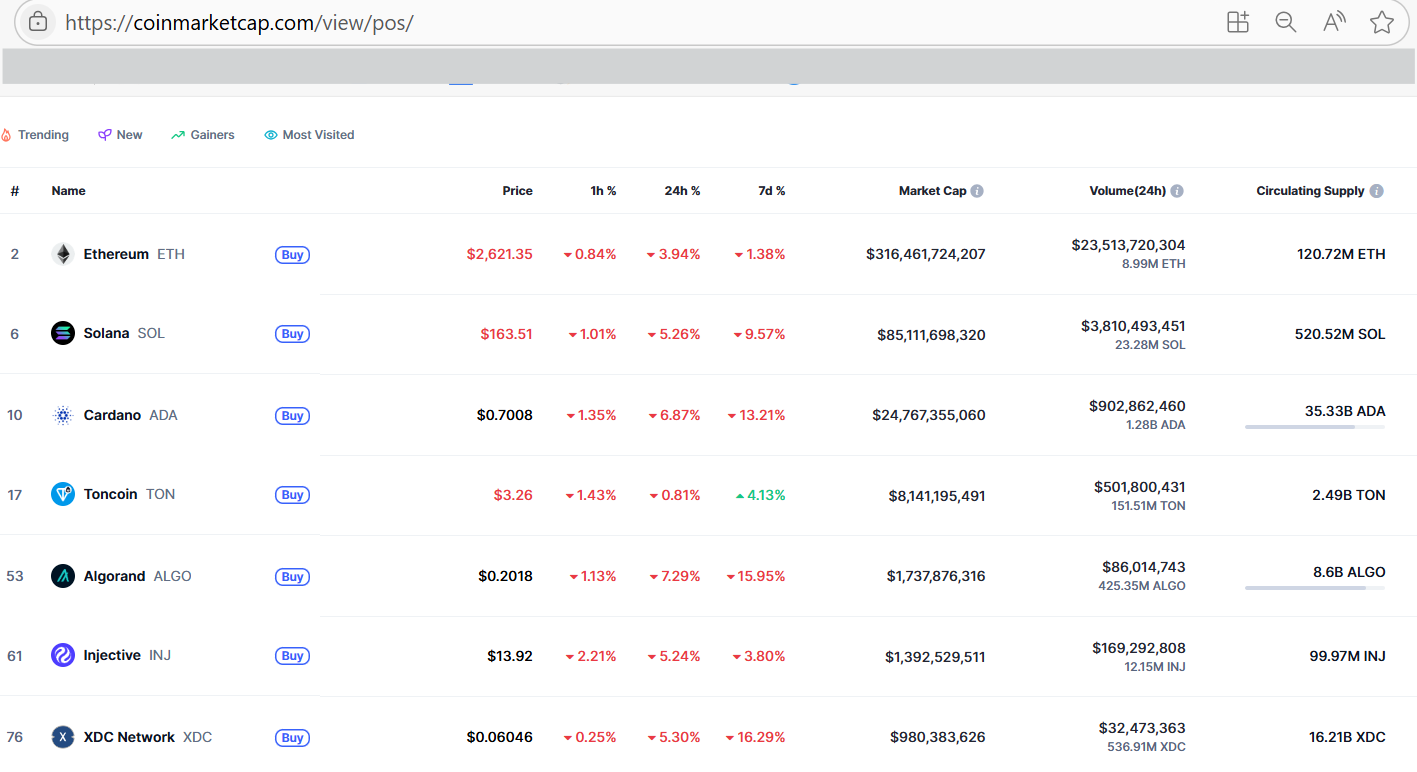This screenshot has height=772, width=1417.
Task: Sort by the # rank column header
Action: click(15, 191)
